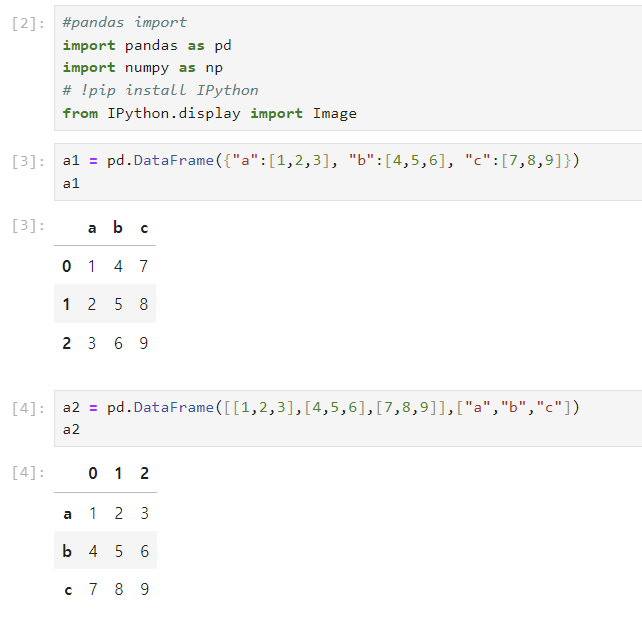Click column header '2' in a2 table

[x=145, y=473]
